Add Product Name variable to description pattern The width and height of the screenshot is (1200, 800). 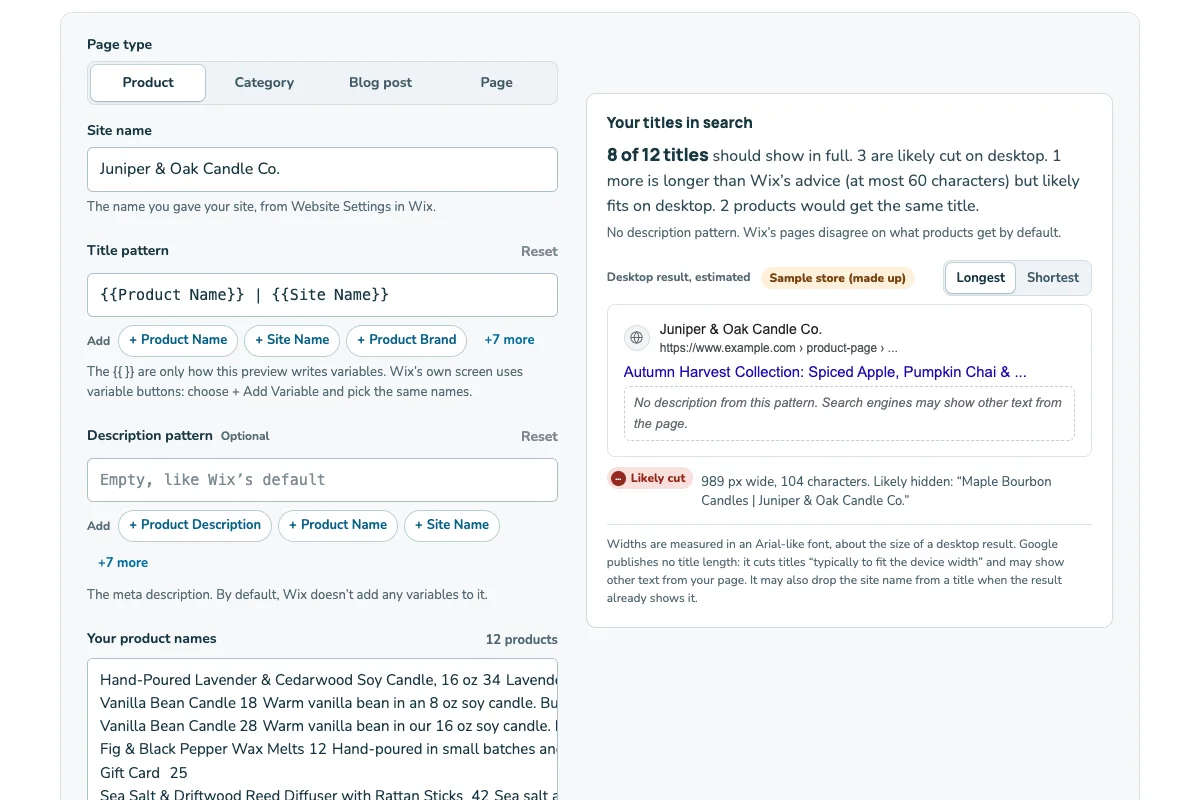(x=338, y=525)
